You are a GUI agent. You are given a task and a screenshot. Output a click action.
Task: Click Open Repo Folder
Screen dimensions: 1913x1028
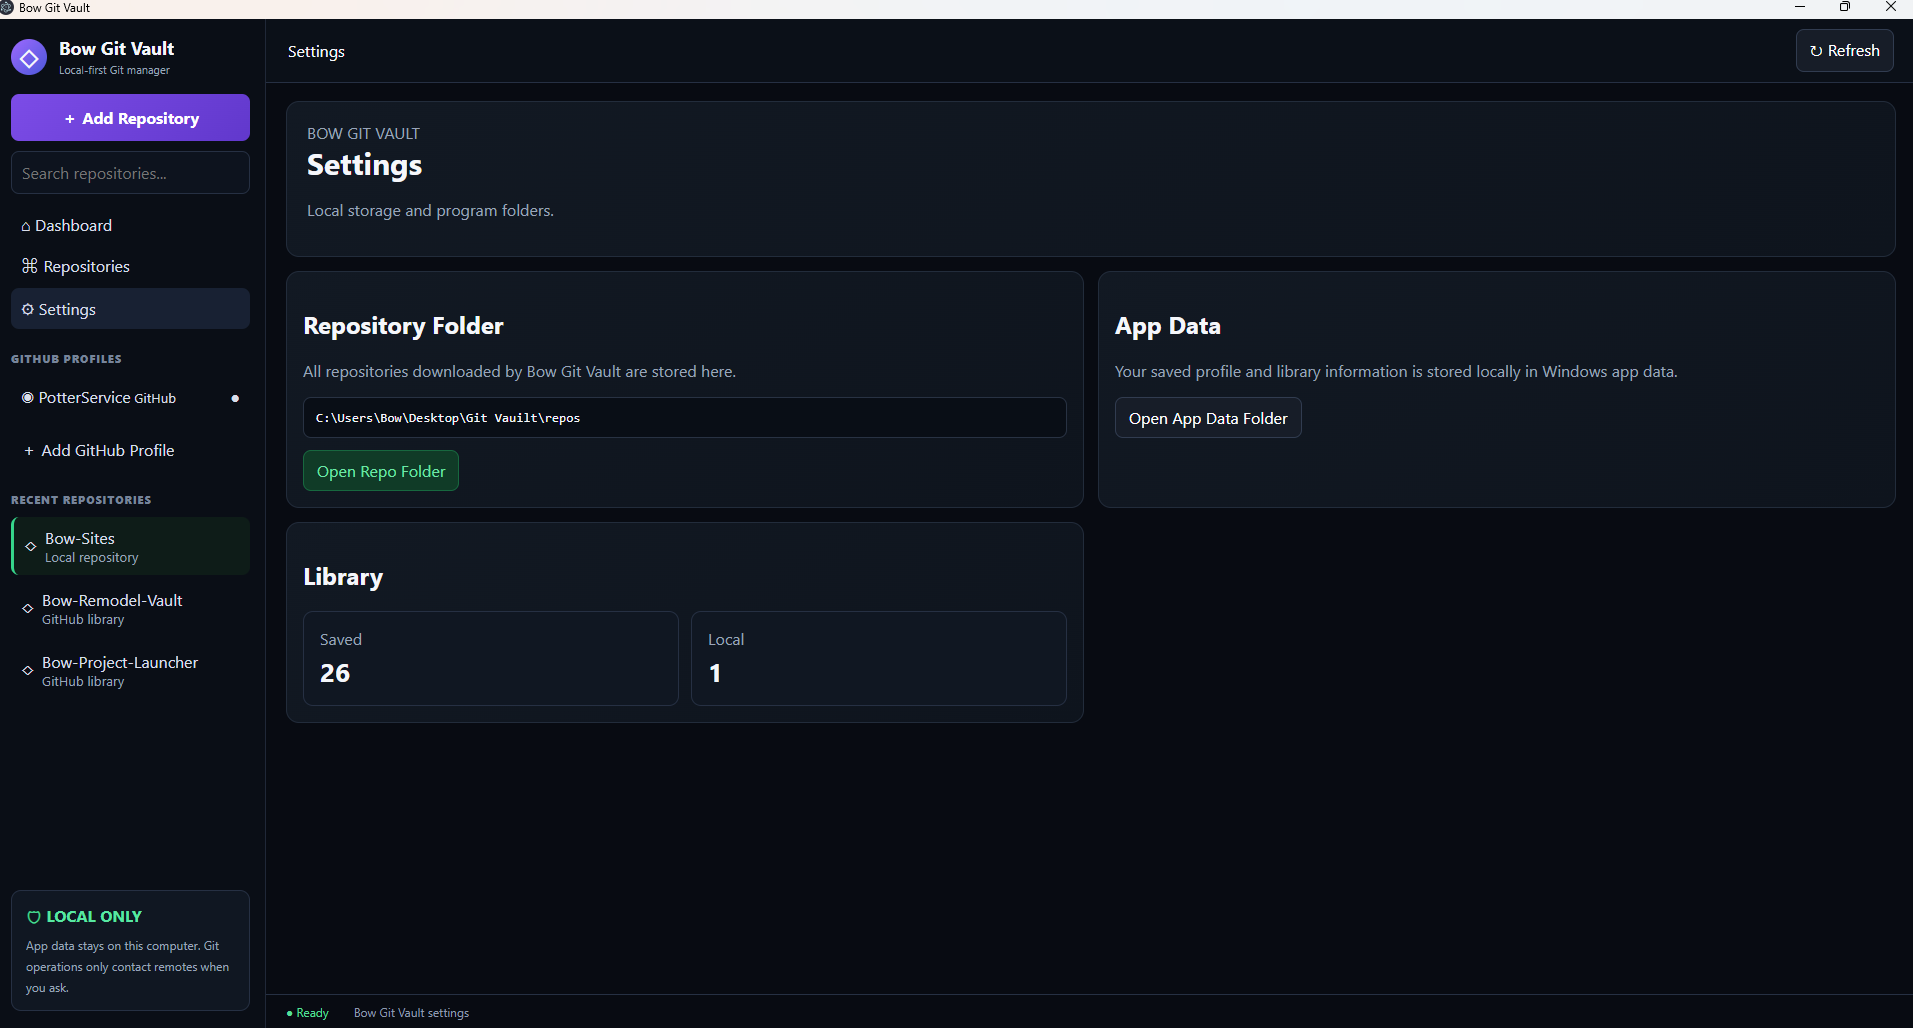click(x=381, y=471)
